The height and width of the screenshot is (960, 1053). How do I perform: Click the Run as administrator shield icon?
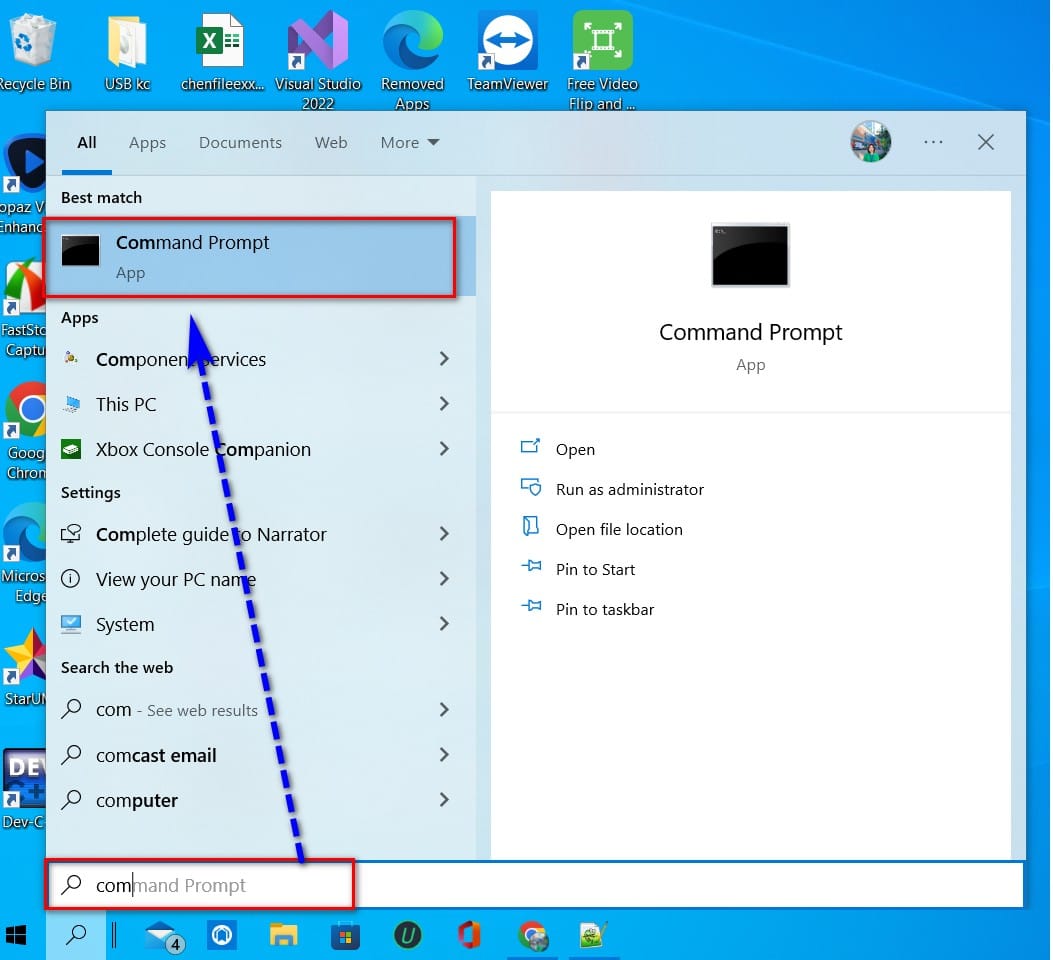tap(531, 487)
